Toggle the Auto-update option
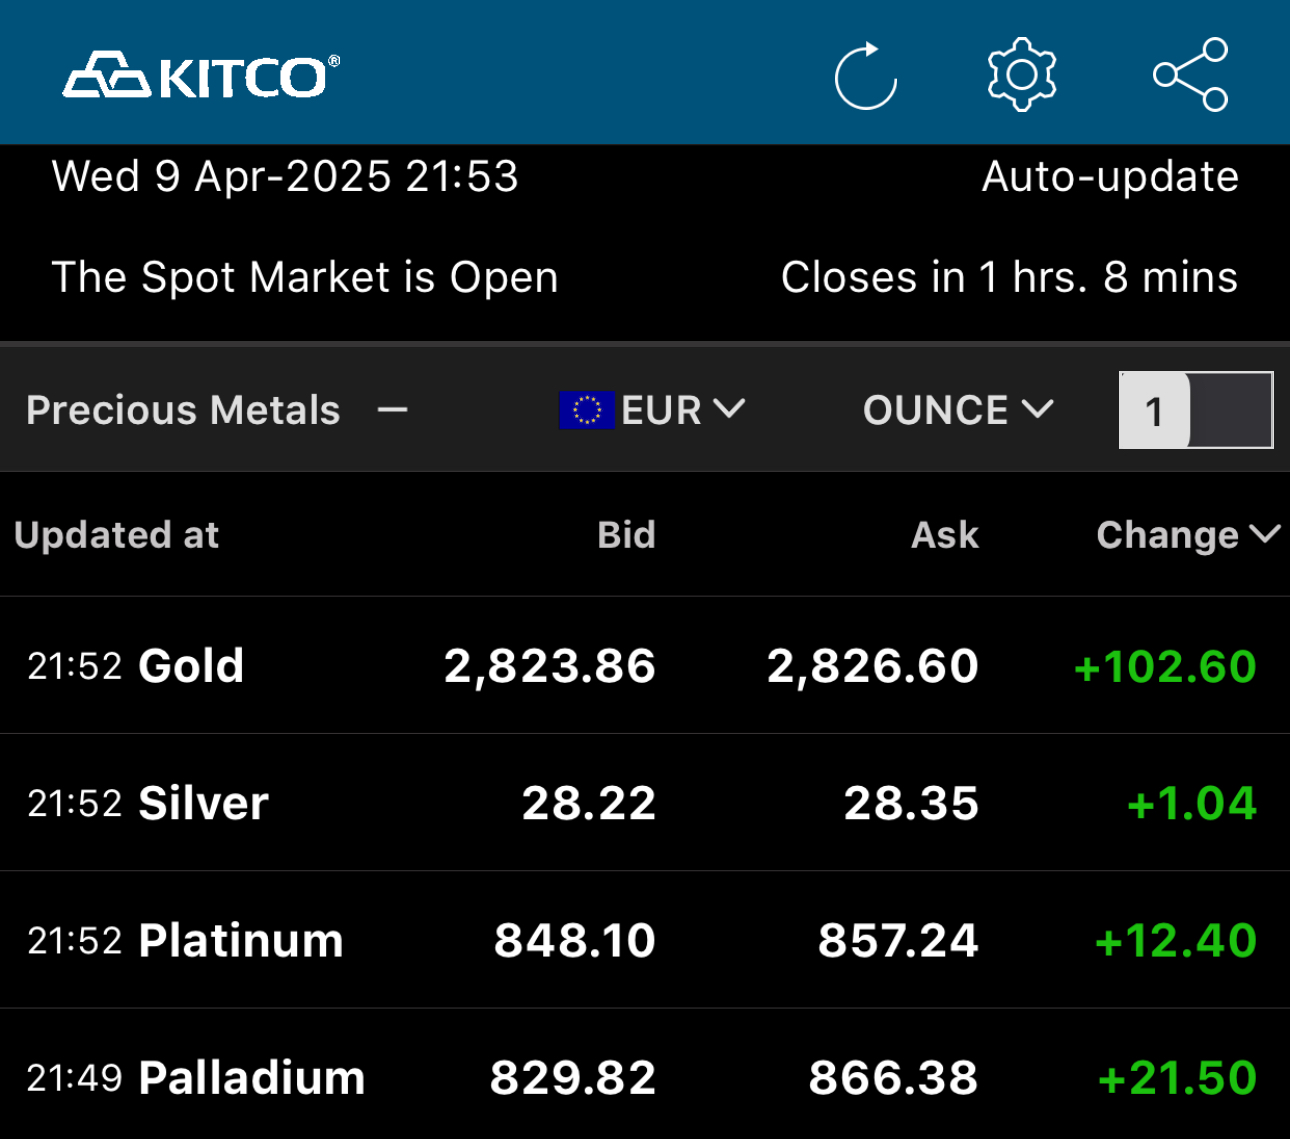 [1110, 177]
